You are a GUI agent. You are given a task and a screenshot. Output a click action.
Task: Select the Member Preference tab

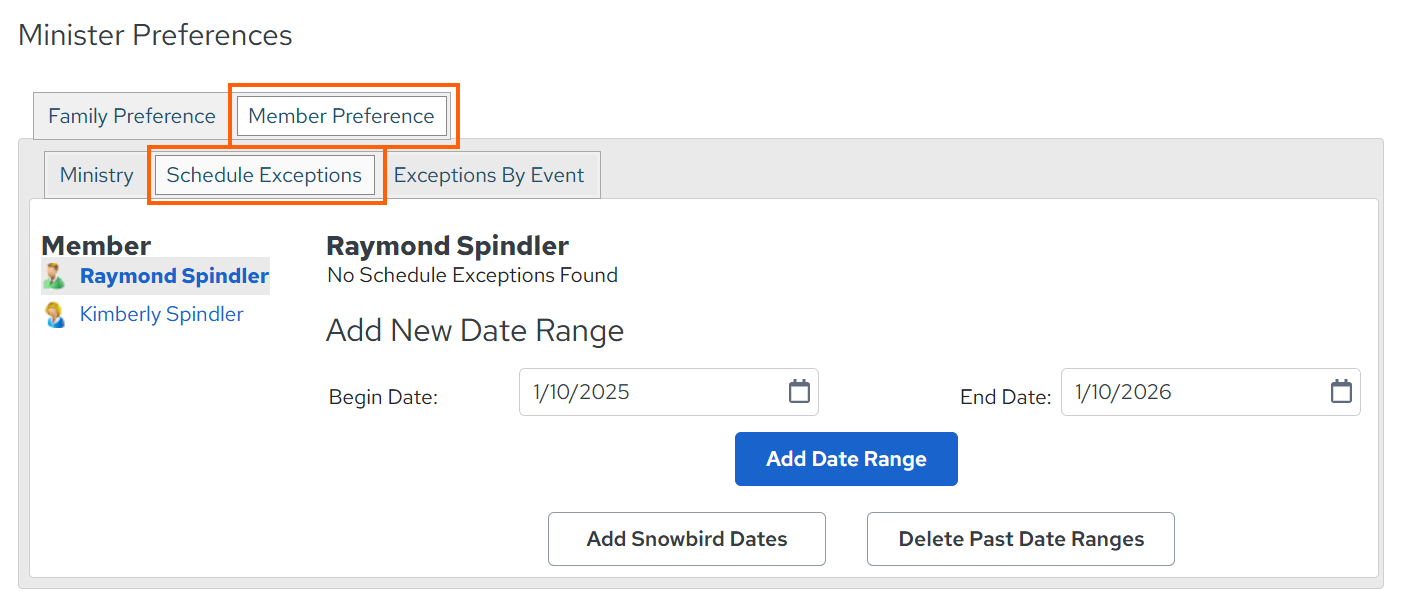click(342, 116)
